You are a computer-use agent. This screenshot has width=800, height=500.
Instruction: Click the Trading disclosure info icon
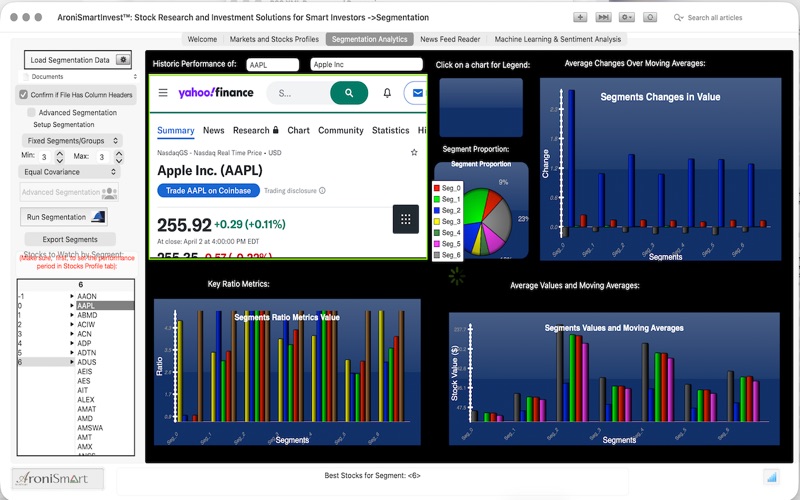[x=322, y=191]
